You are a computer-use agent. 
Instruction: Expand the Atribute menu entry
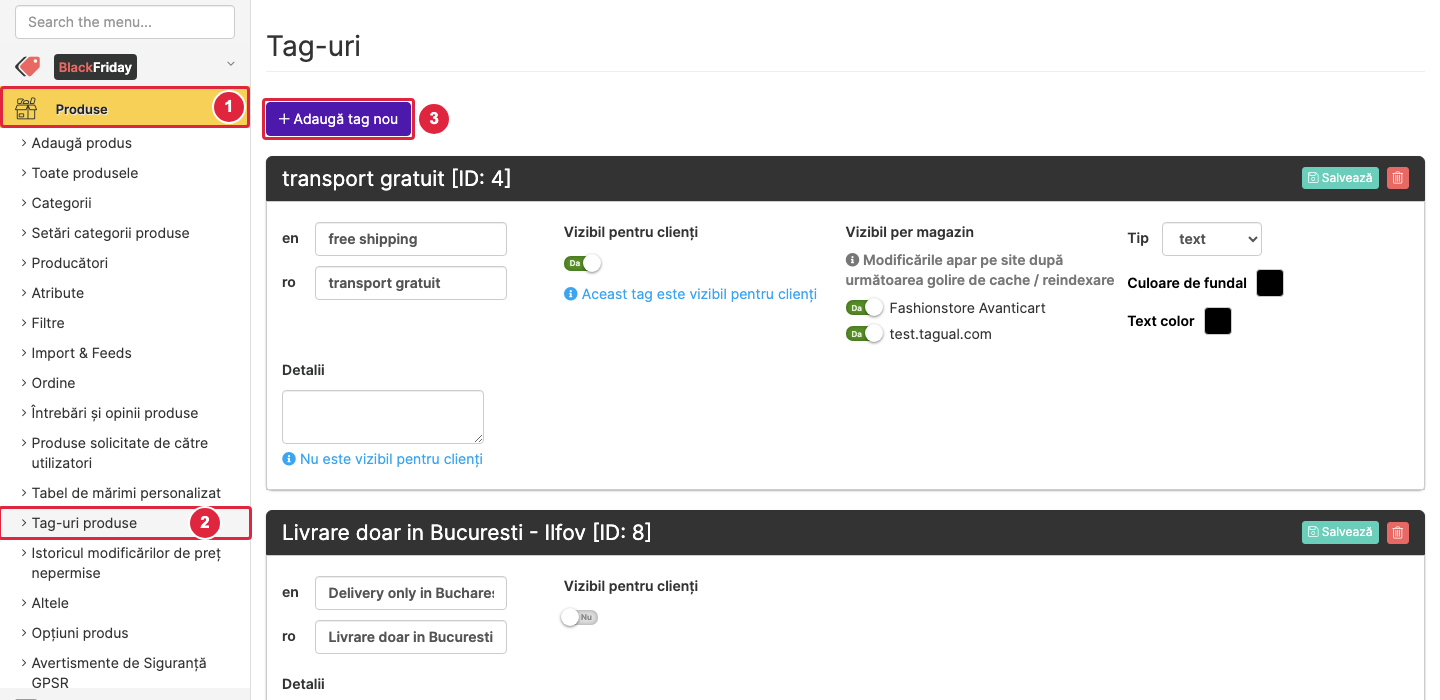[x=58, y=293]
